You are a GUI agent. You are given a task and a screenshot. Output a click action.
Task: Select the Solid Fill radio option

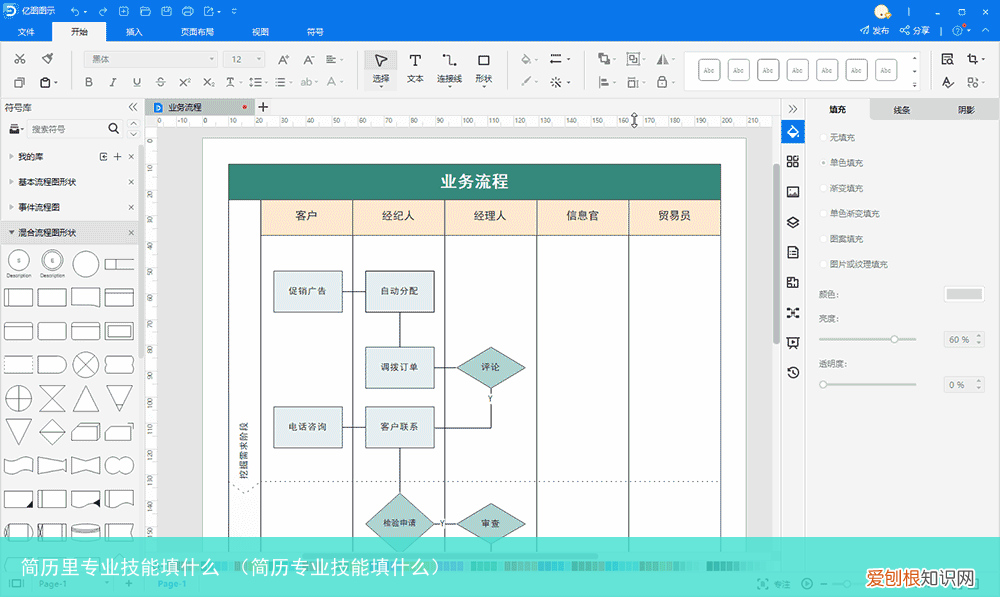point(823,163)
